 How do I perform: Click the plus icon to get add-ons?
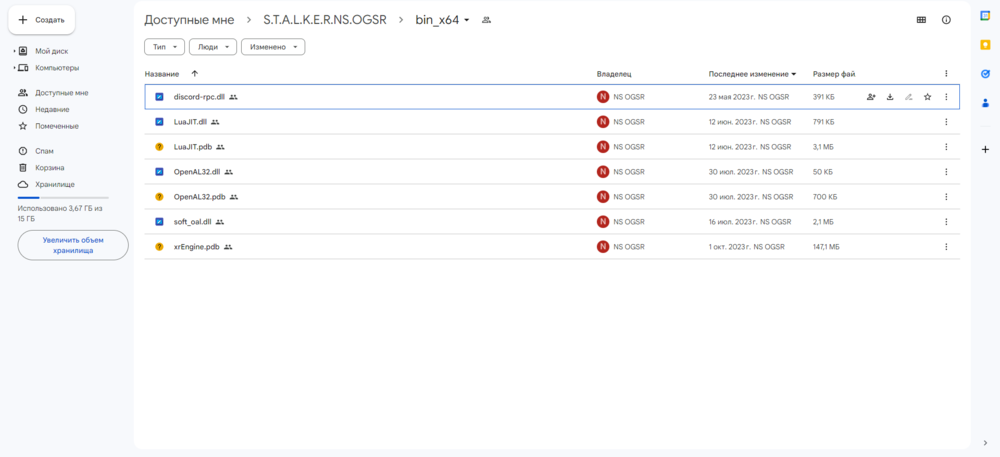[x=985, y=149]
